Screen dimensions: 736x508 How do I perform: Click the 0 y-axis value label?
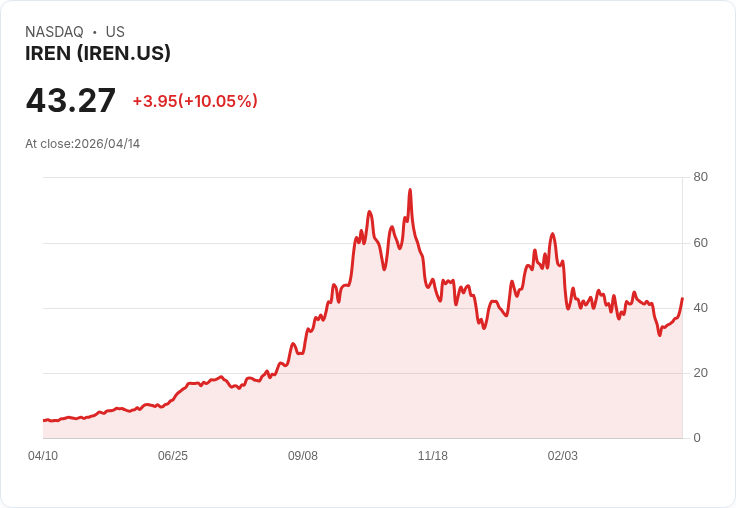(697, 438)
